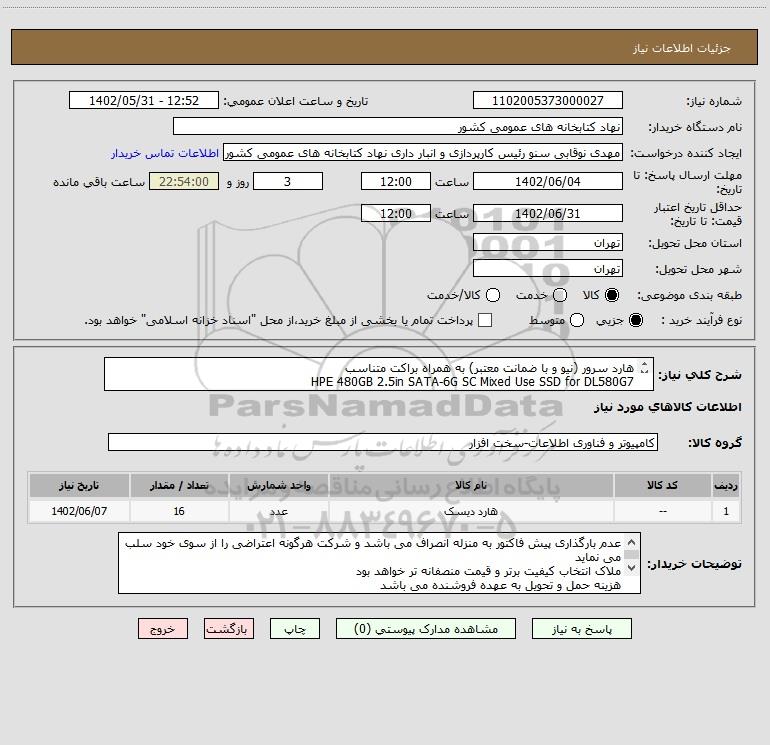This screenshot has height=745, width=770.
Task: Click the تاریخ نیاز column header
Action: tap(79, 486)
